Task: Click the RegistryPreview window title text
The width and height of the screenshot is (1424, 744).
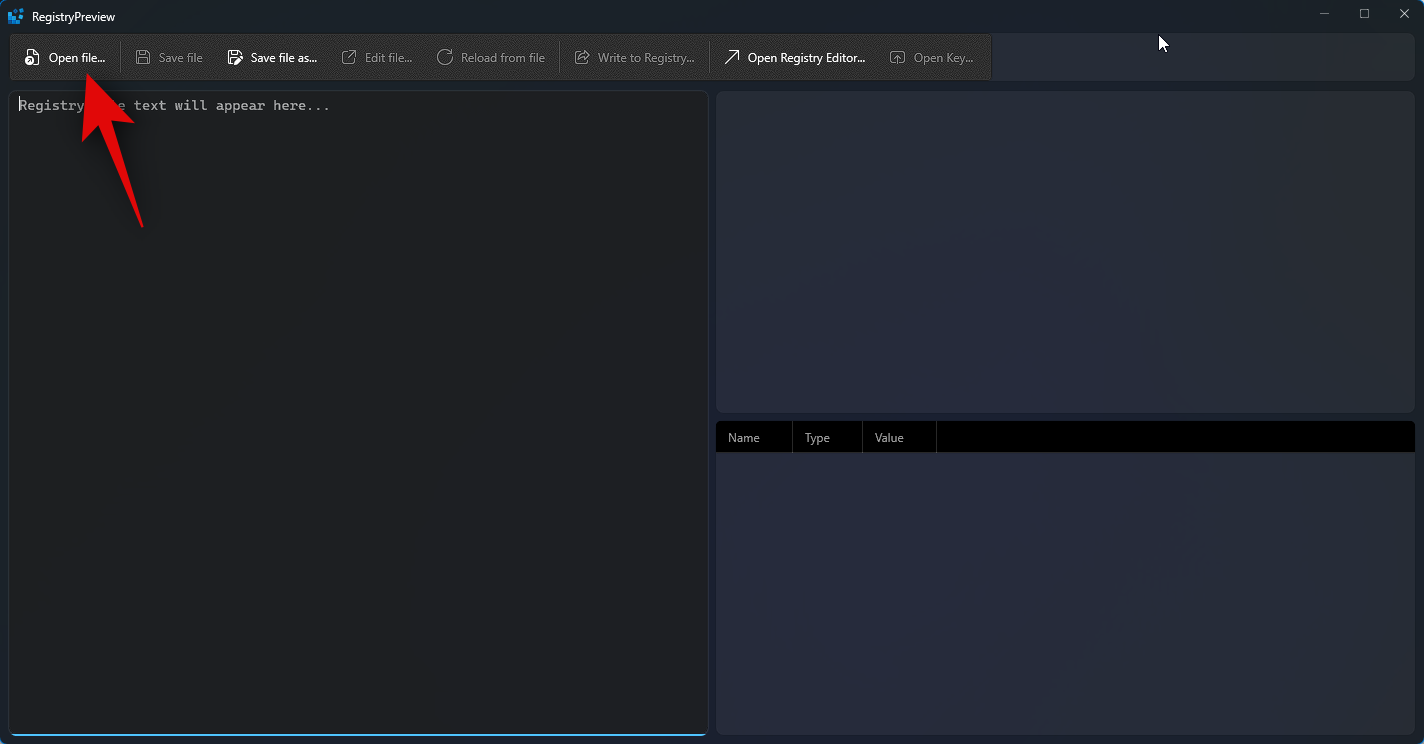Action: click(x=73, y=17)
